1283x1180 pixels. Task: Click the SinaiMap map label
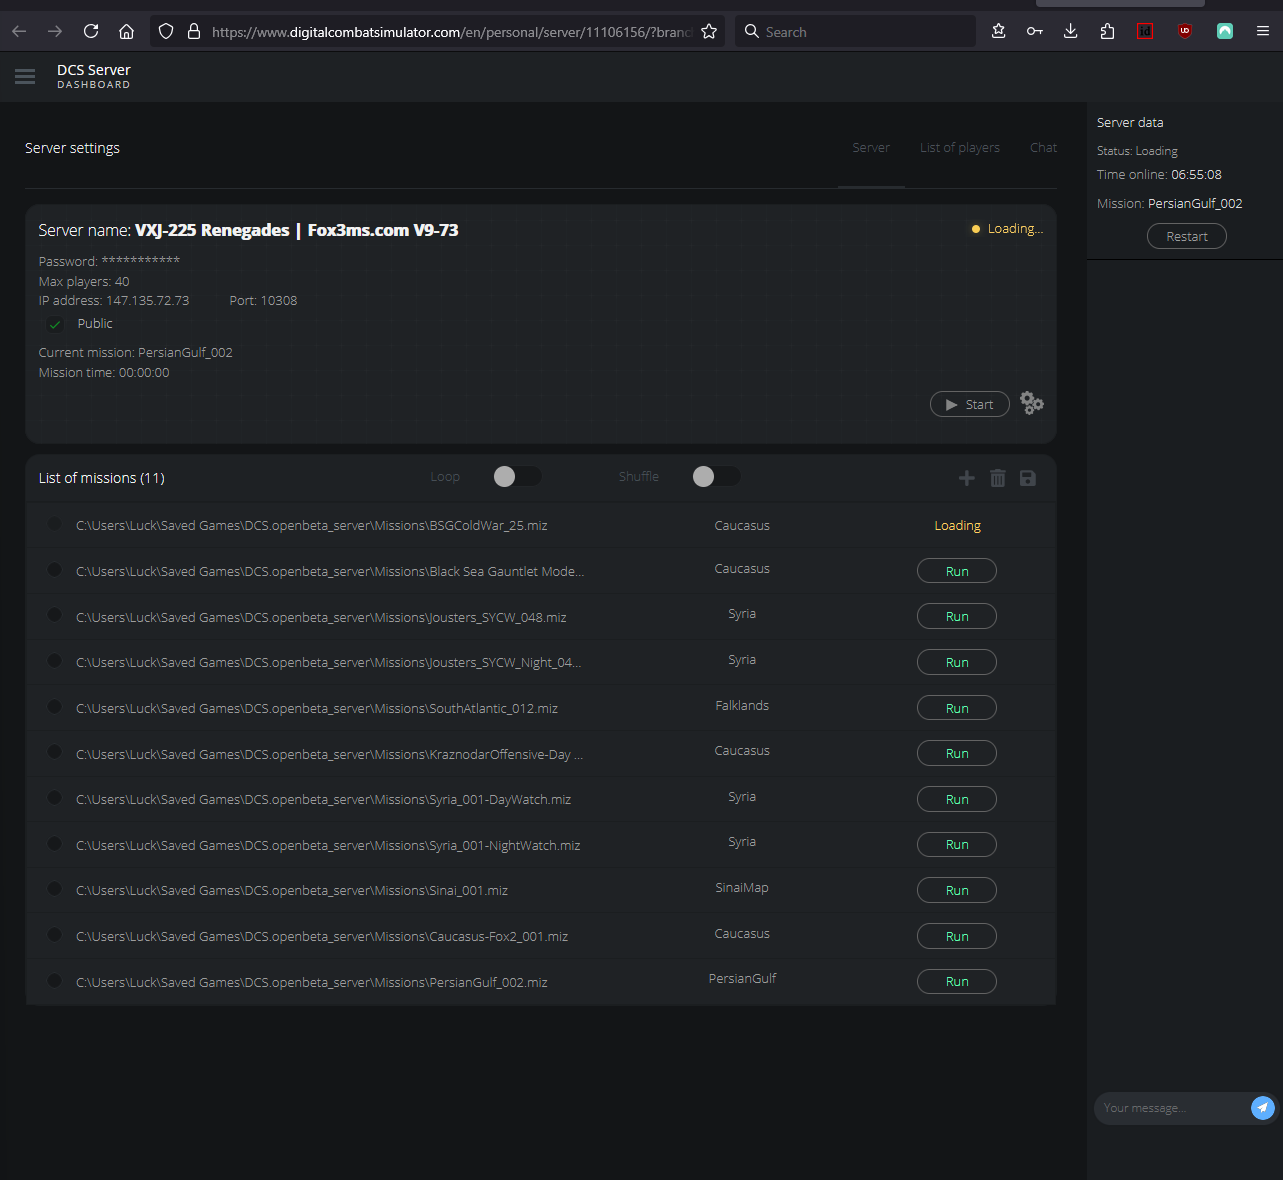tap(742, 887)
